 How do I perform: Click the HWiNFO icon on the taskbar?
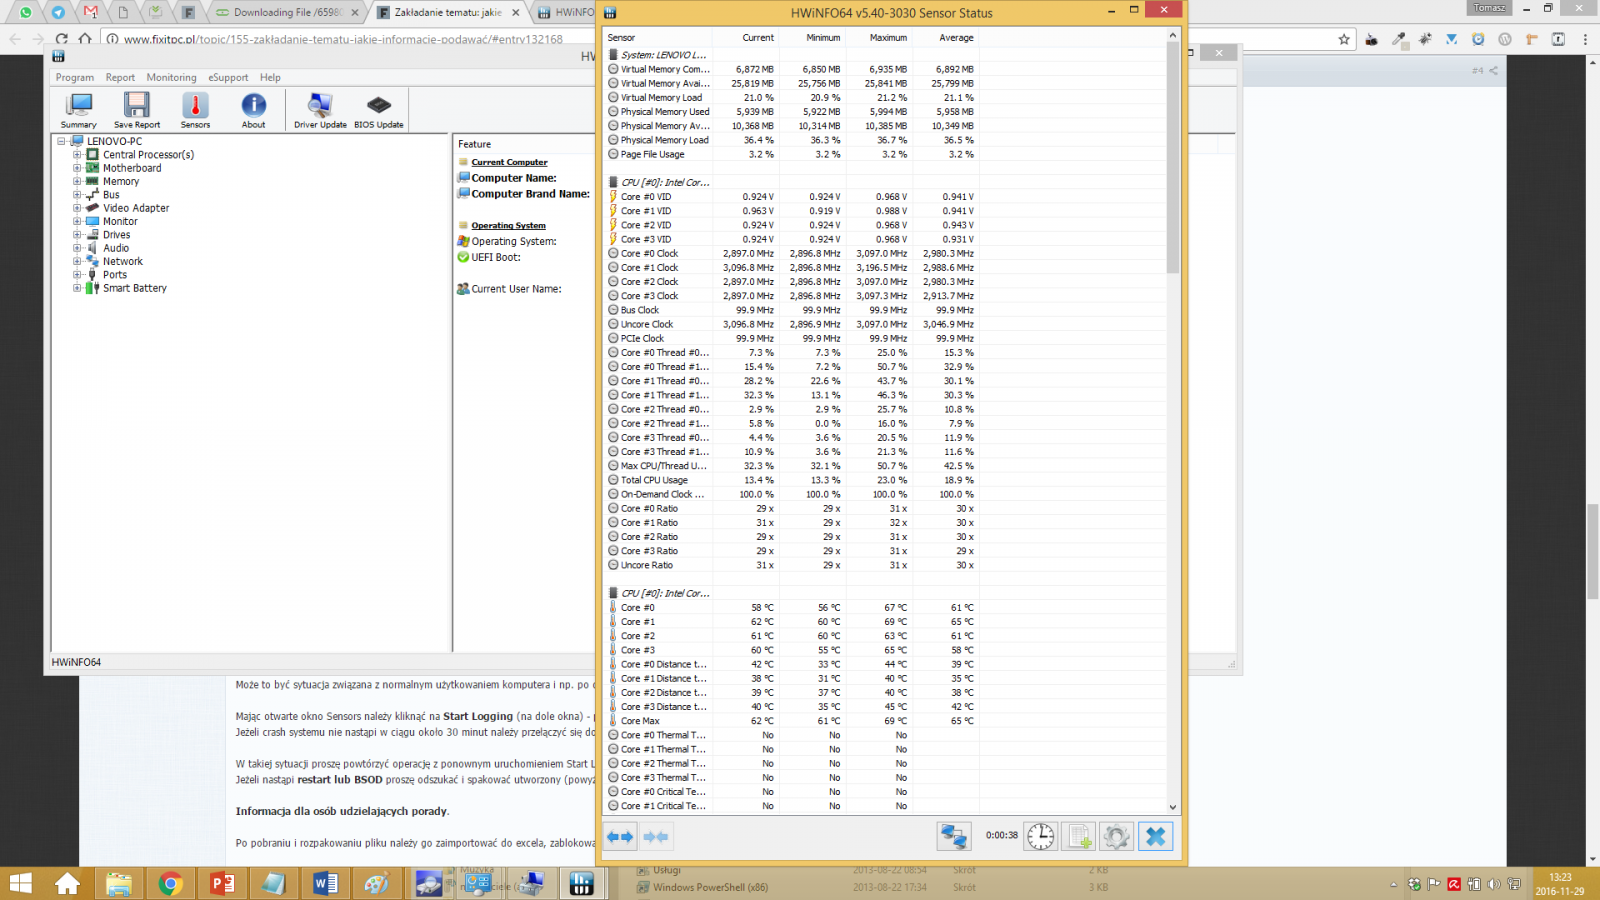pos(581,884)
